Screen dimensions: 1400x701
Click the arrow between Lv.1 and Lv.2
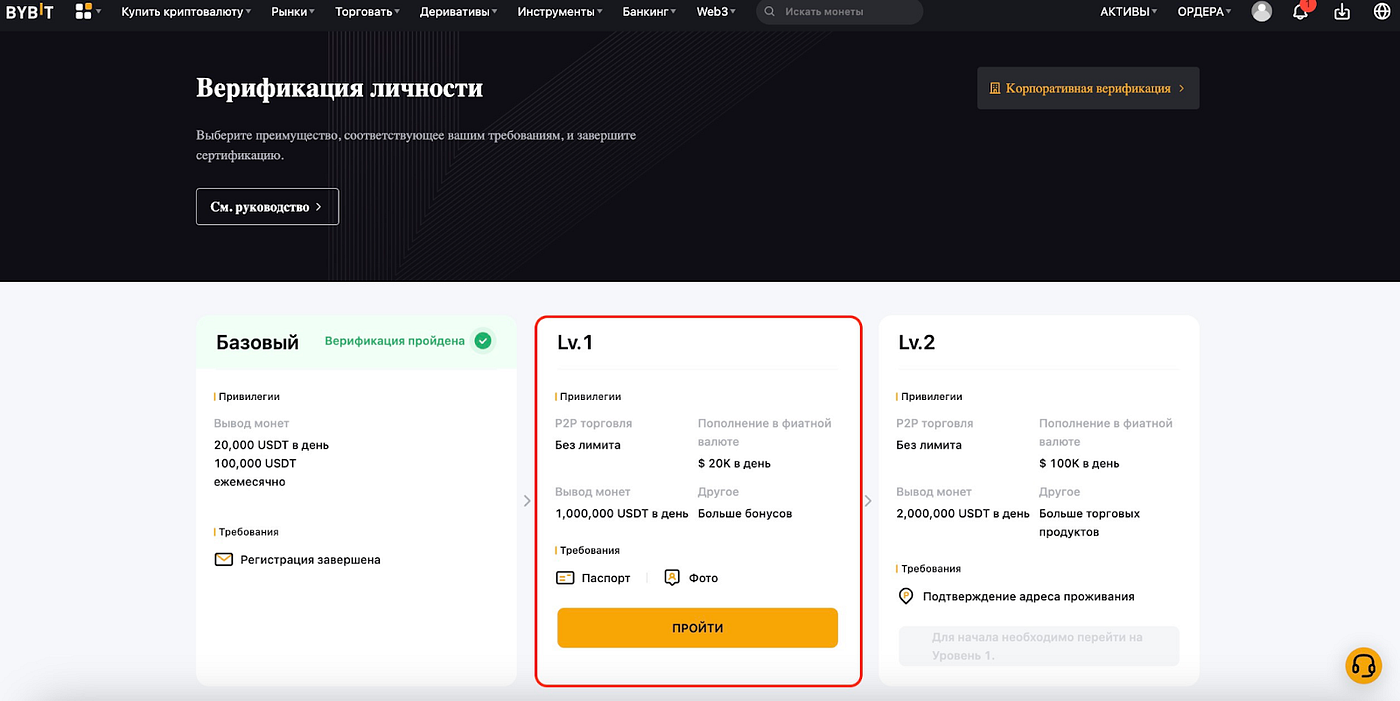(868, 500)
